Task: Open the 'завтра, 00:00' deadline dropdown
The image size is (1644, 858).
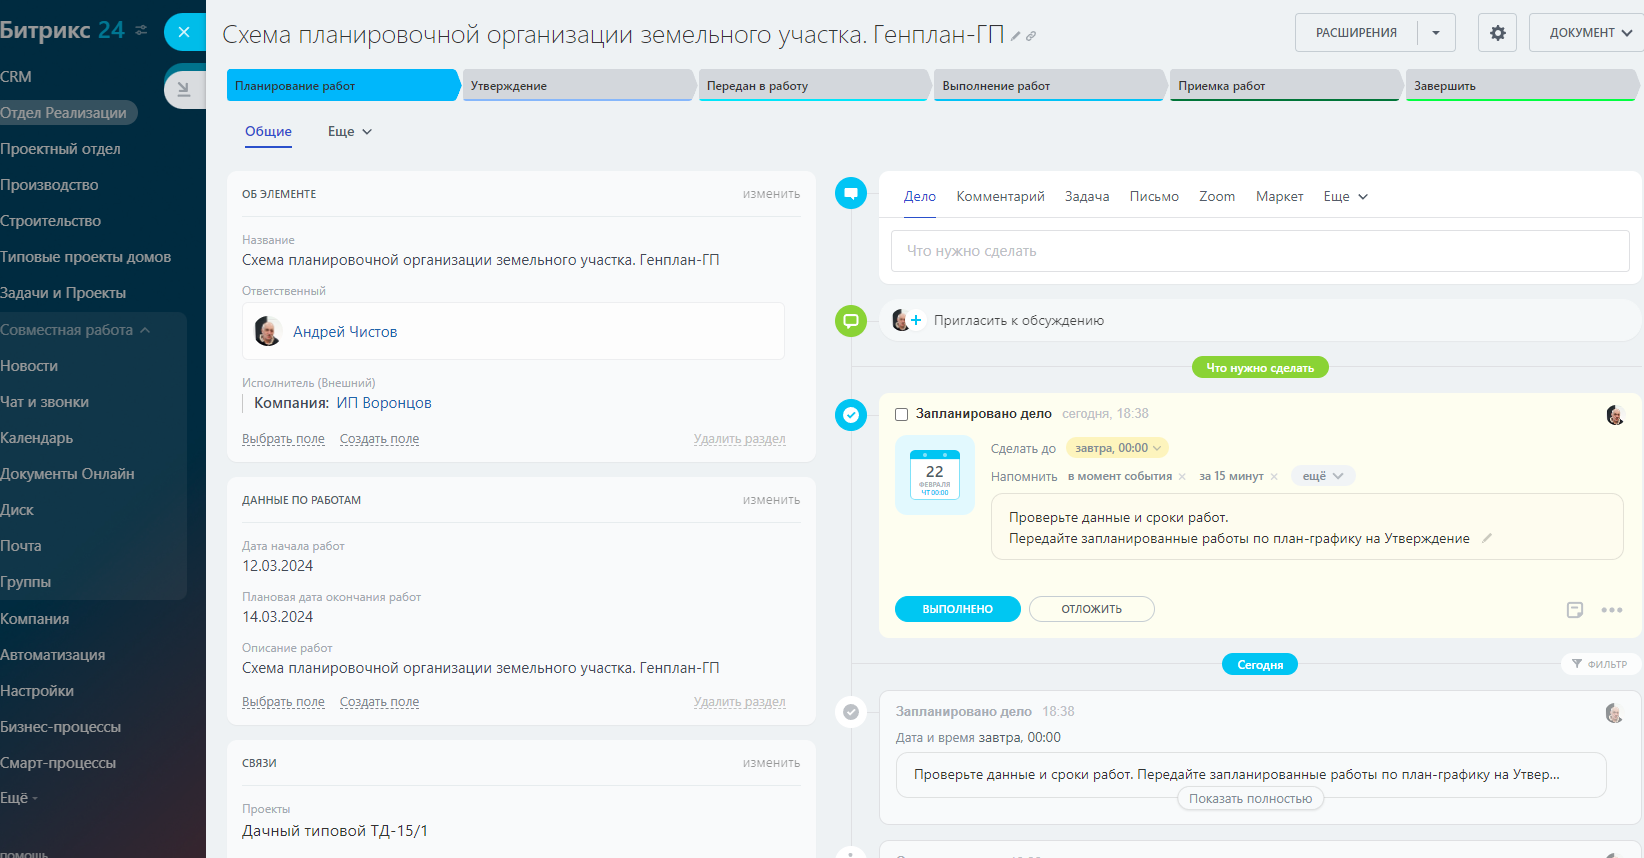Action: (1117, 448)
